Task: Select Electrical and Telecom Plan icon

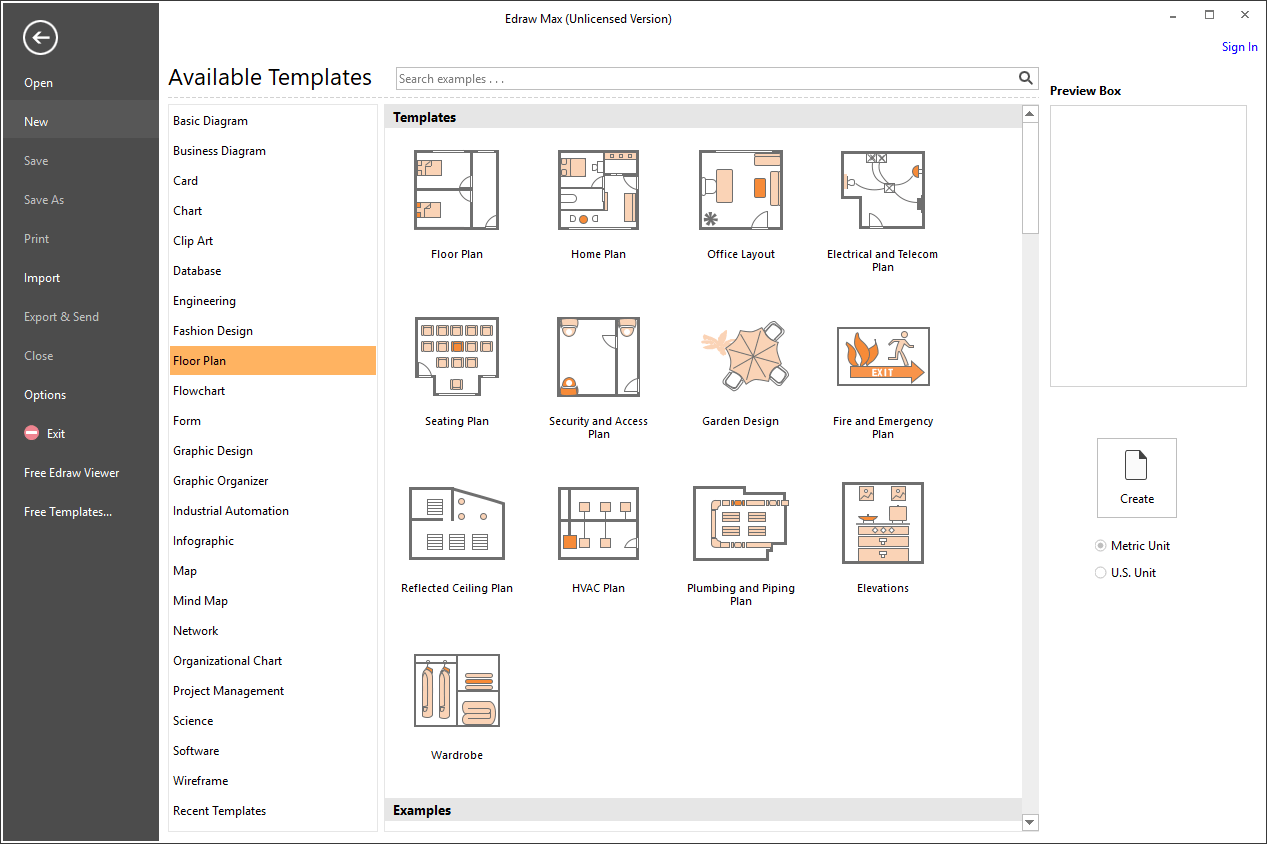Action: (883, 190)
